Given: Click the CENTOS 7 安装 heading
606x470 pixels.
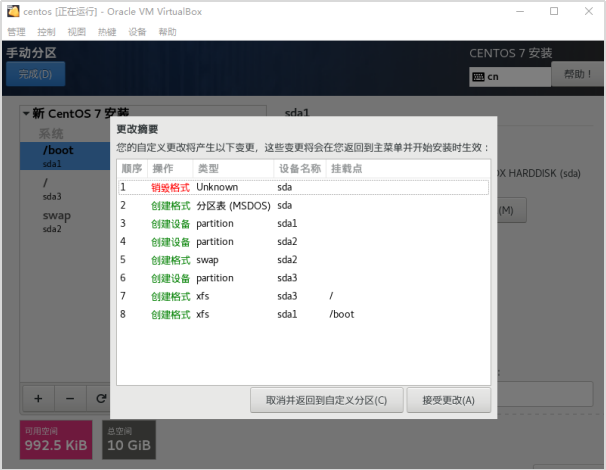Looking at the screenshot, I should coord(511,53).
